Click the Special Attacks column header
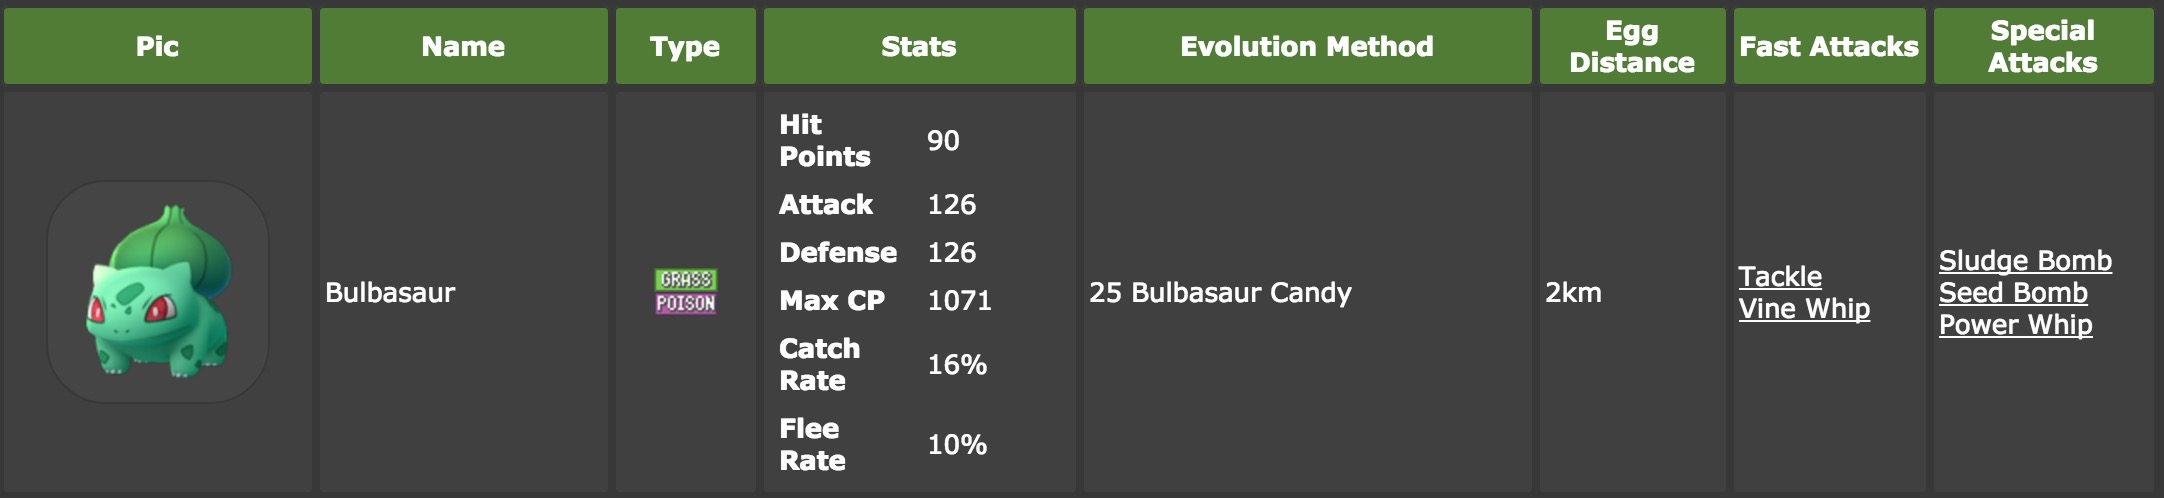The height and width of the screenshot is (498, 2164). coord(2044,46)
